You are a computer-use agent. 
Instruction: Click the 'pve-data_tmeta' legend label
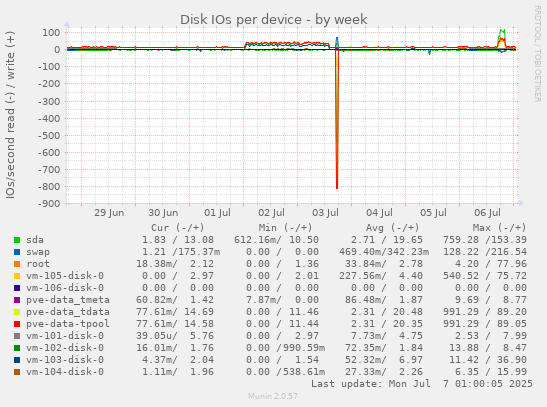tap(68, 300)
